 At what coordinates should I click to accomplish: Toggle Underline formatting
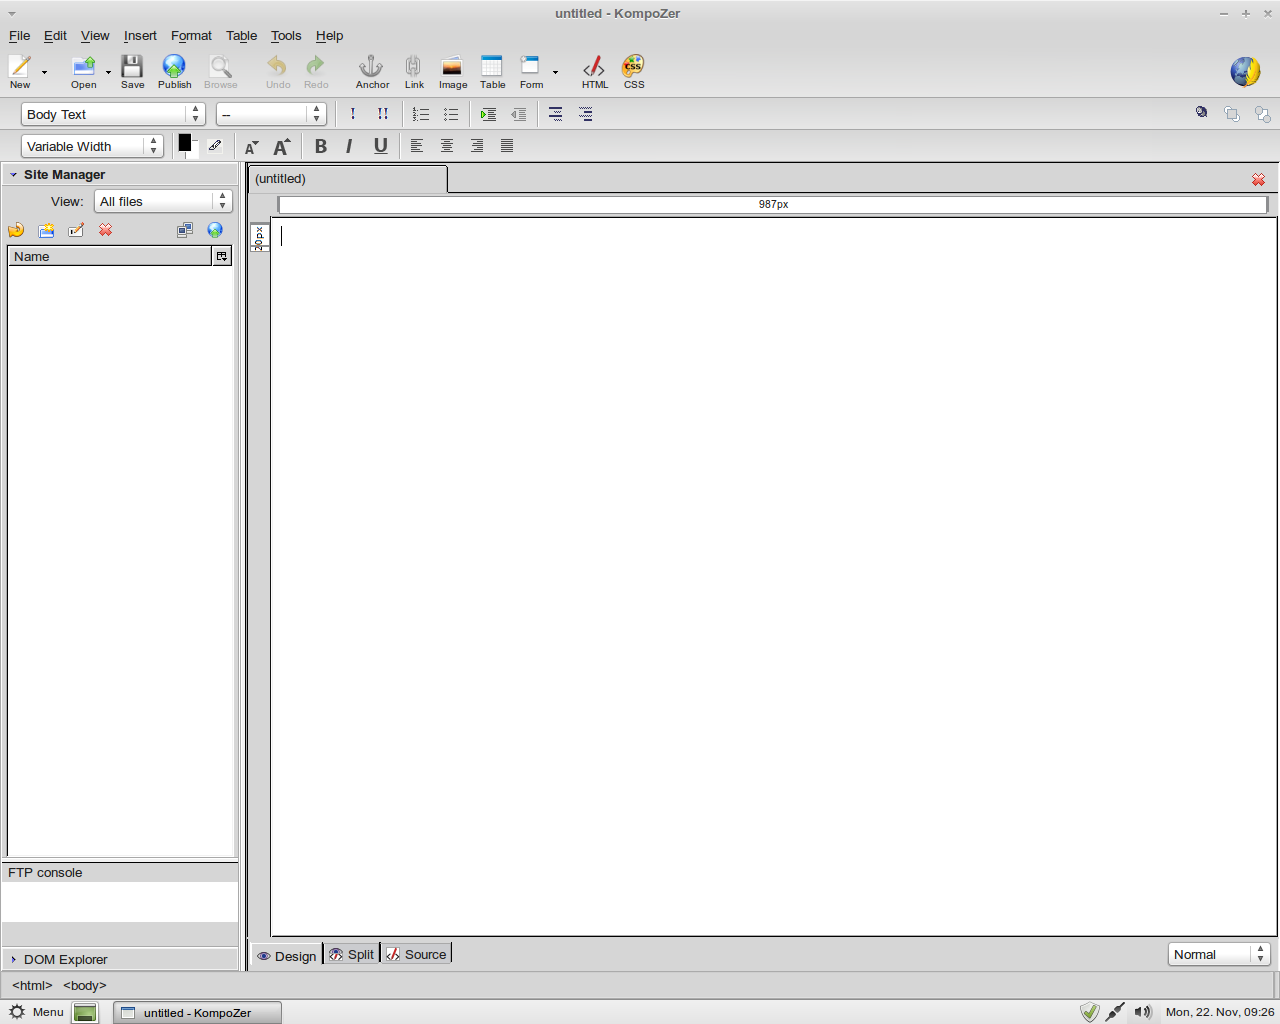tap(381, 146)
